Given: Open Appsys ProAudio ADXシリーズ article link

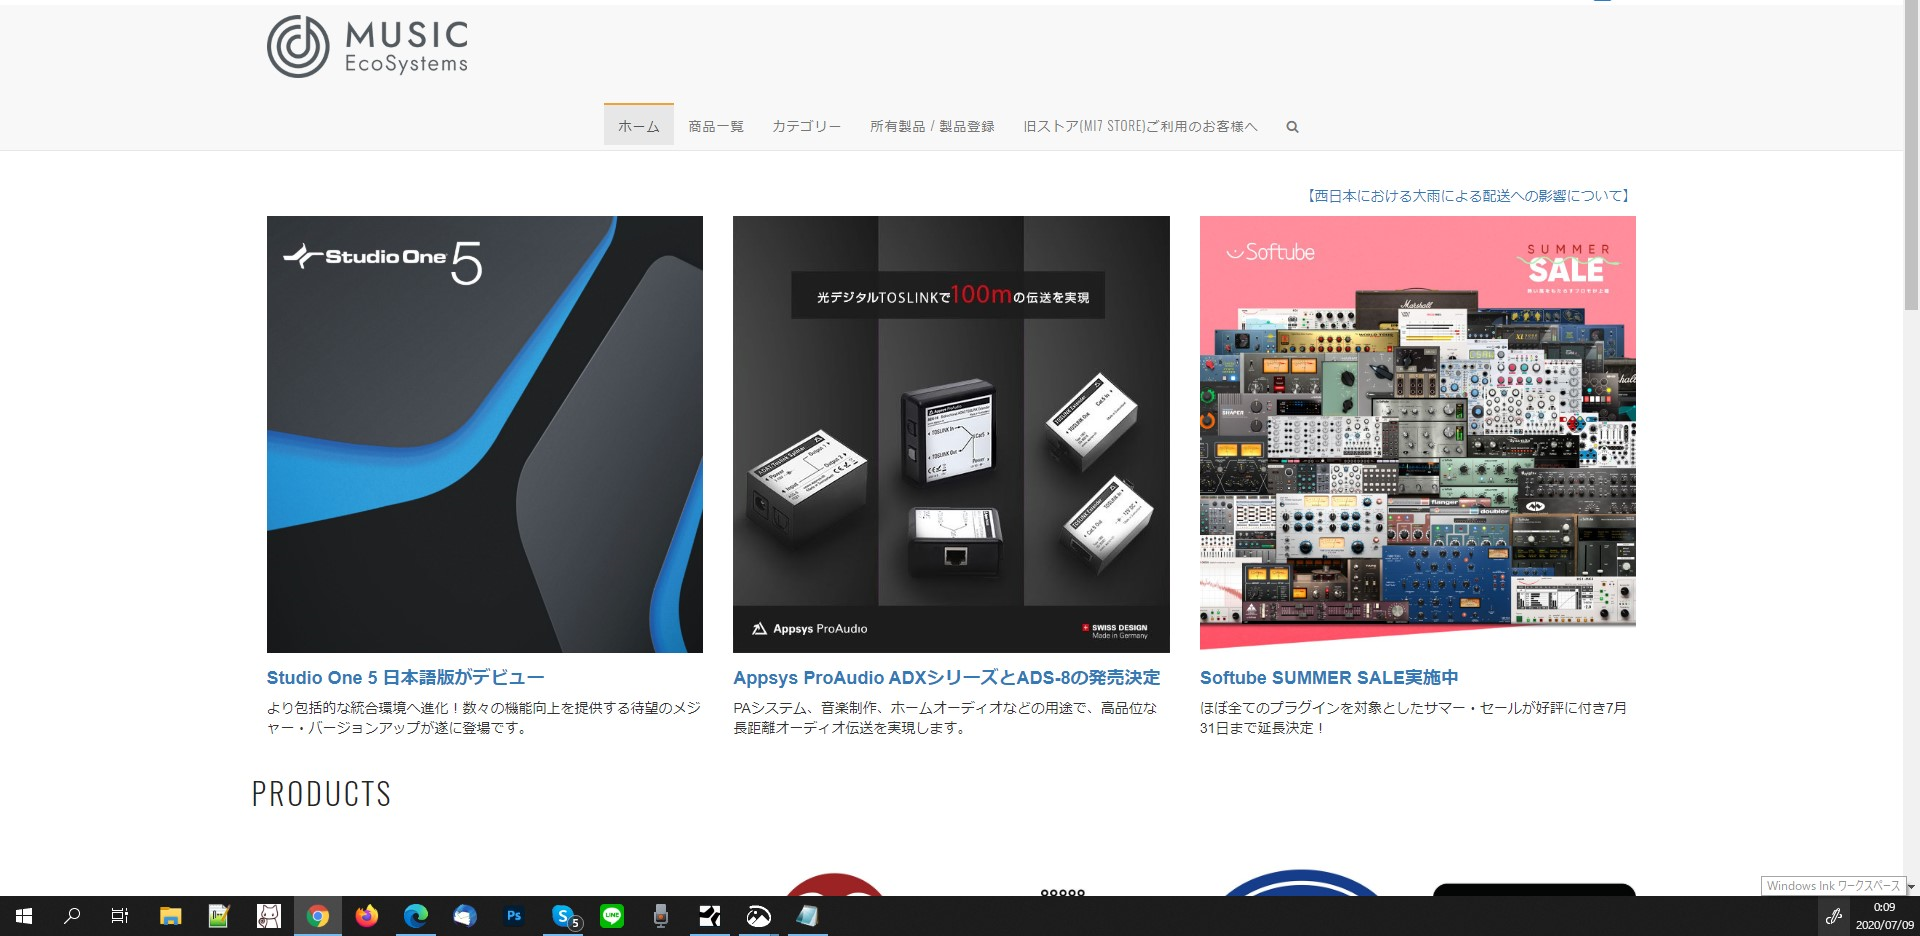Looking at the screenshot, I should (947, 677).
